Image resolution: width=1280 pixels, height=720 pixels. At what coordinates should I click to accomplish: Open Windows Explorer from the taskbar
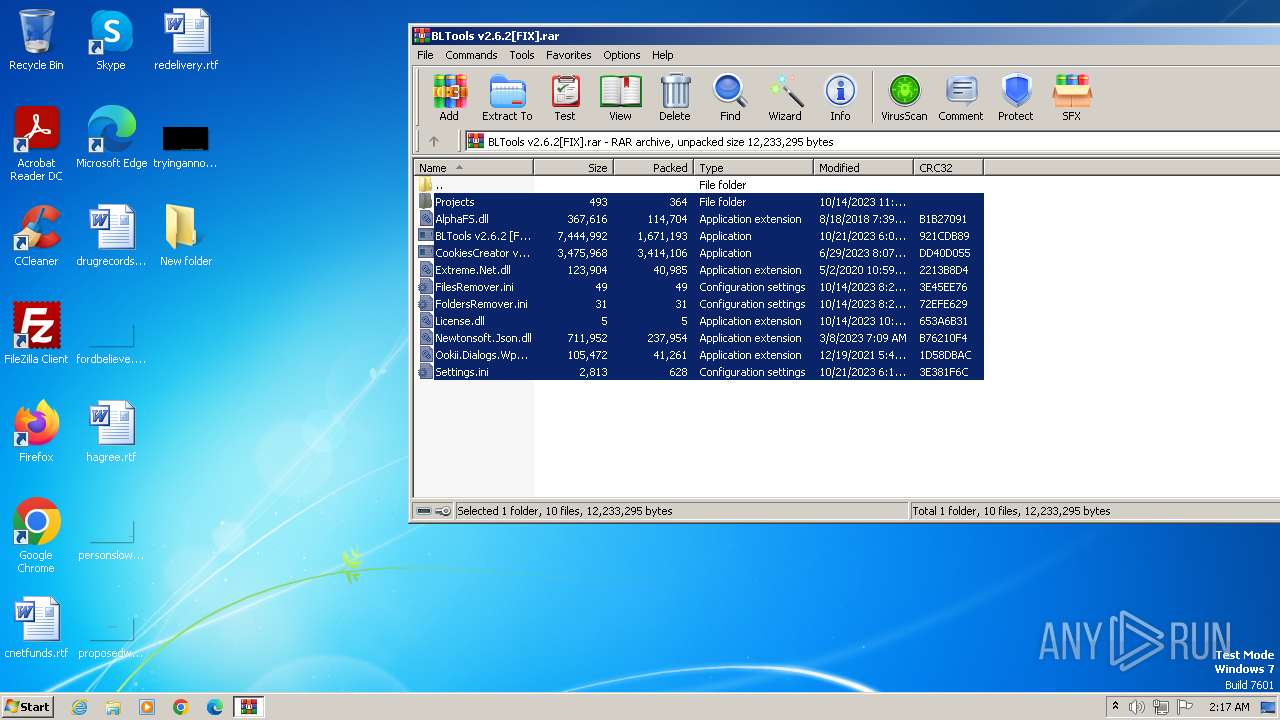coord(113,707)
